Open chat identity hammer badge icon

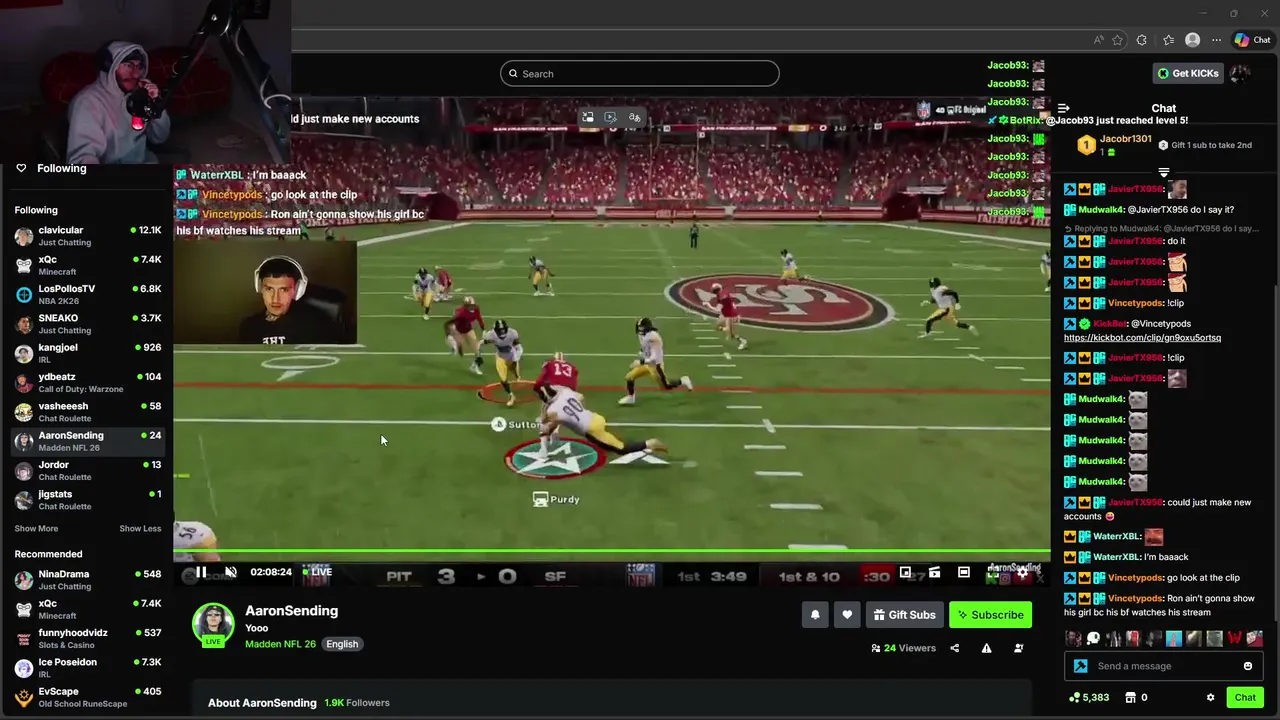1080,666
